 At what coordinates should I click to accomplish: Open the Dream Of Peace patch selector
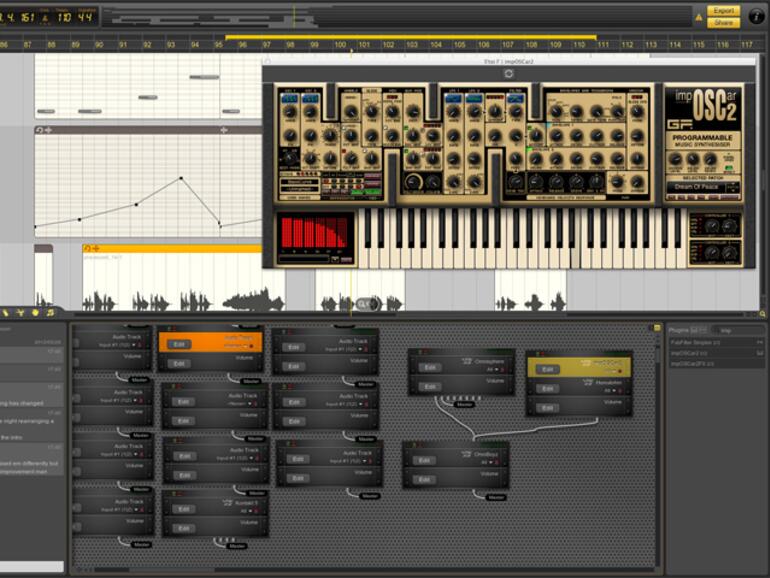(703, 187)
